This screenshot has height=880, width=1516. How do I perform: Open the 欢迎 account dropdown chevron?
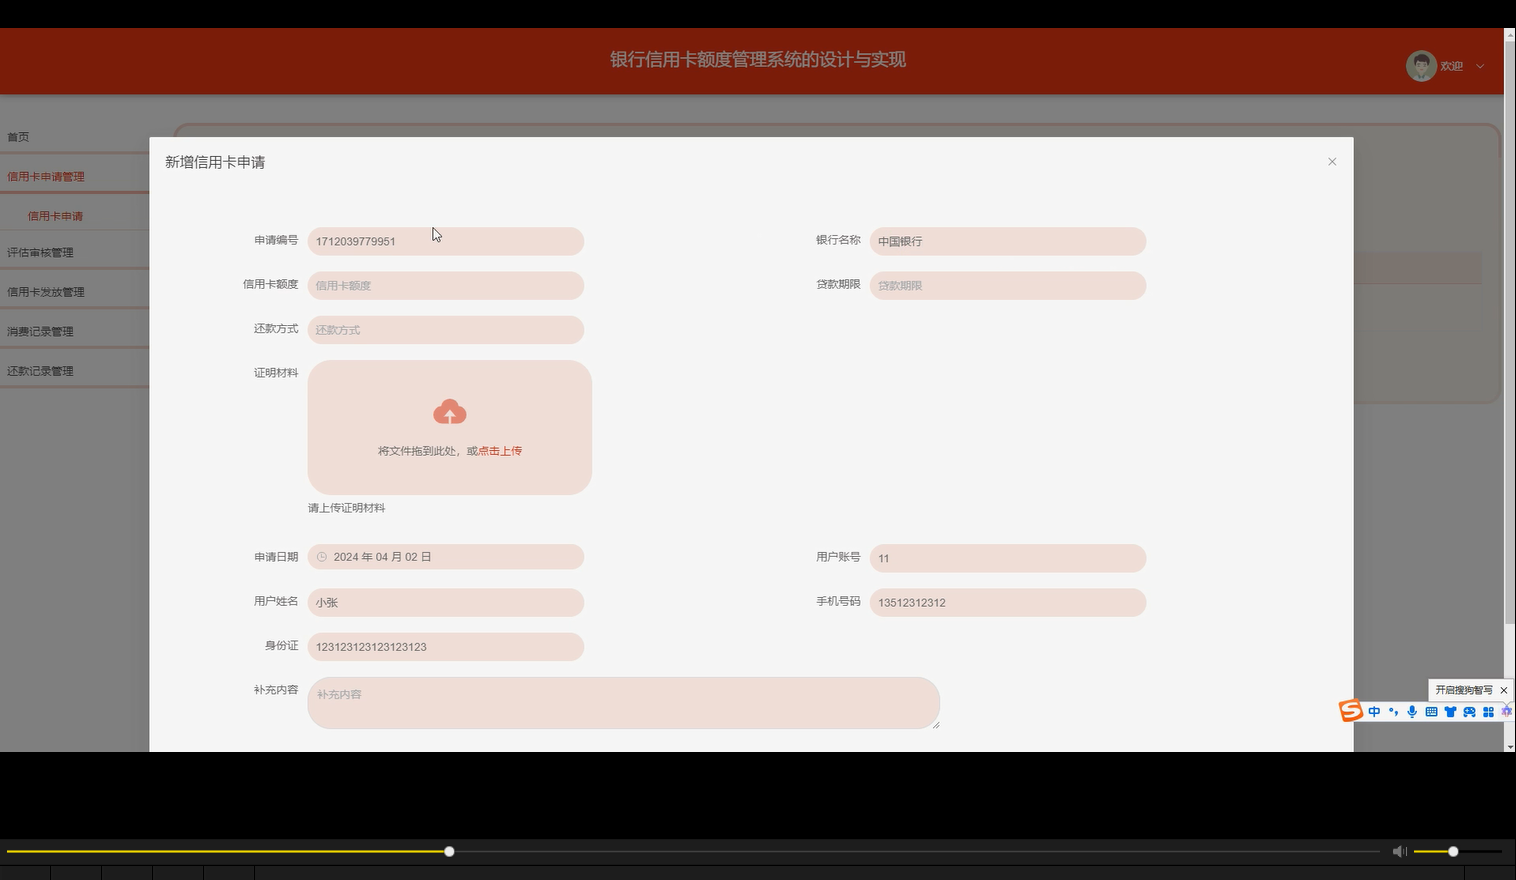1481,66
